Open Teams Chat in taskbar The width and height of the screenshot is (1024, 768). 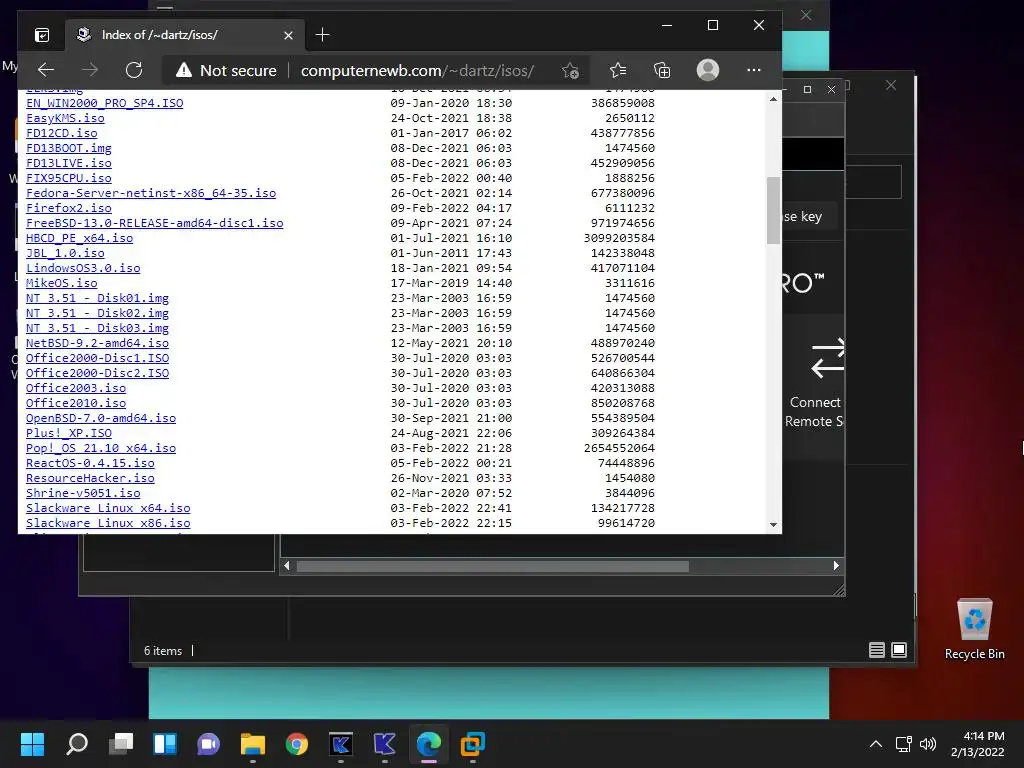(x=208, y=744)
